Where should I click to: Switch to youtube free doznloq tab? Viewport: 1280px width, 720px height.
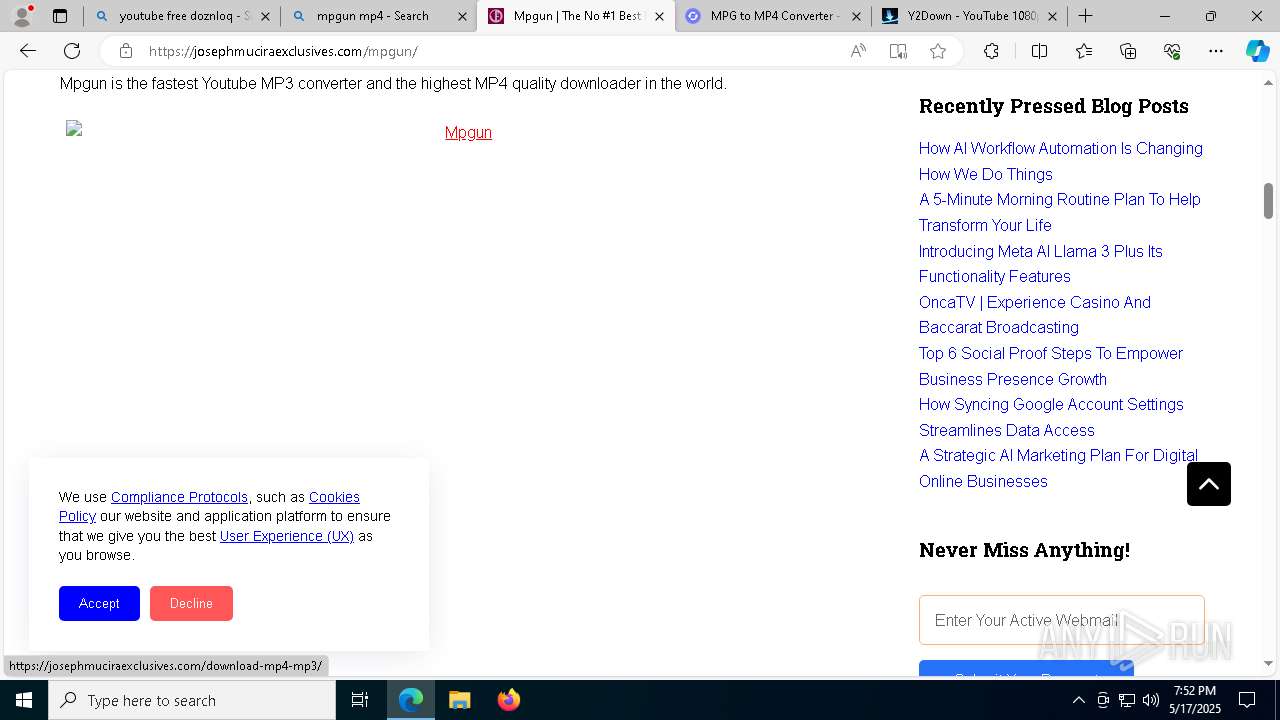click(182, 16)
